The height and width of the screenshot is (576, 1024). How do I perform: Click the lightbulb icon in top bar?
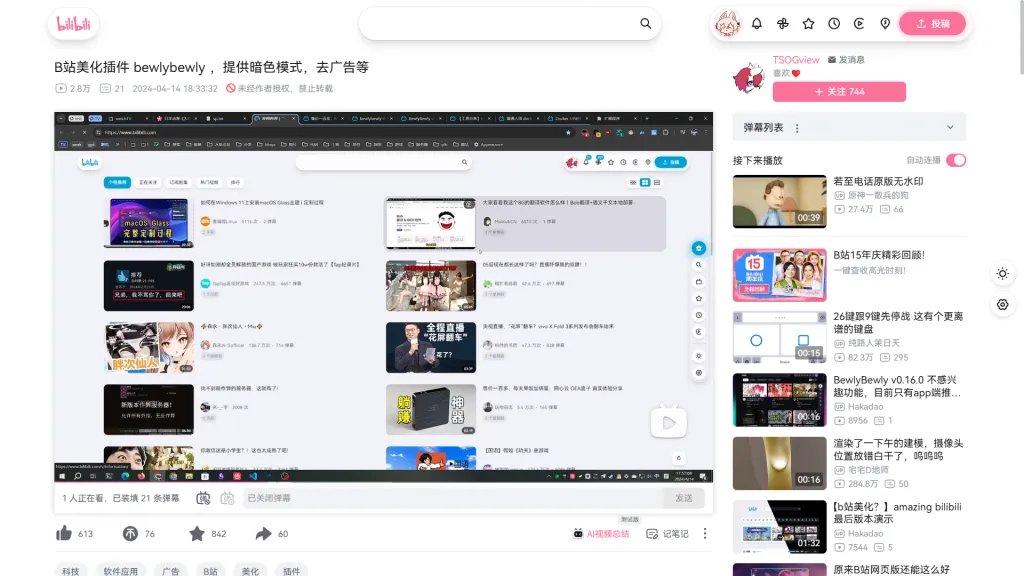tap(885, 24)
